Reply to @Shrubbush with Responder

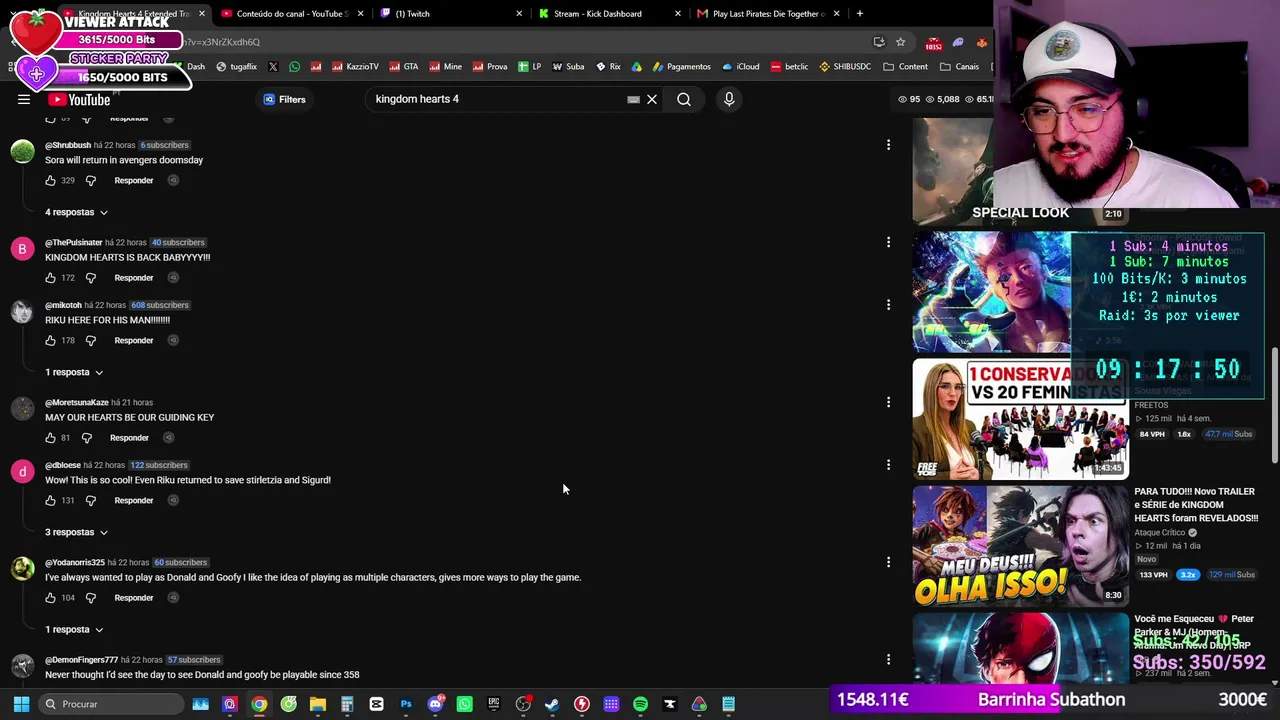coord(133,180)
